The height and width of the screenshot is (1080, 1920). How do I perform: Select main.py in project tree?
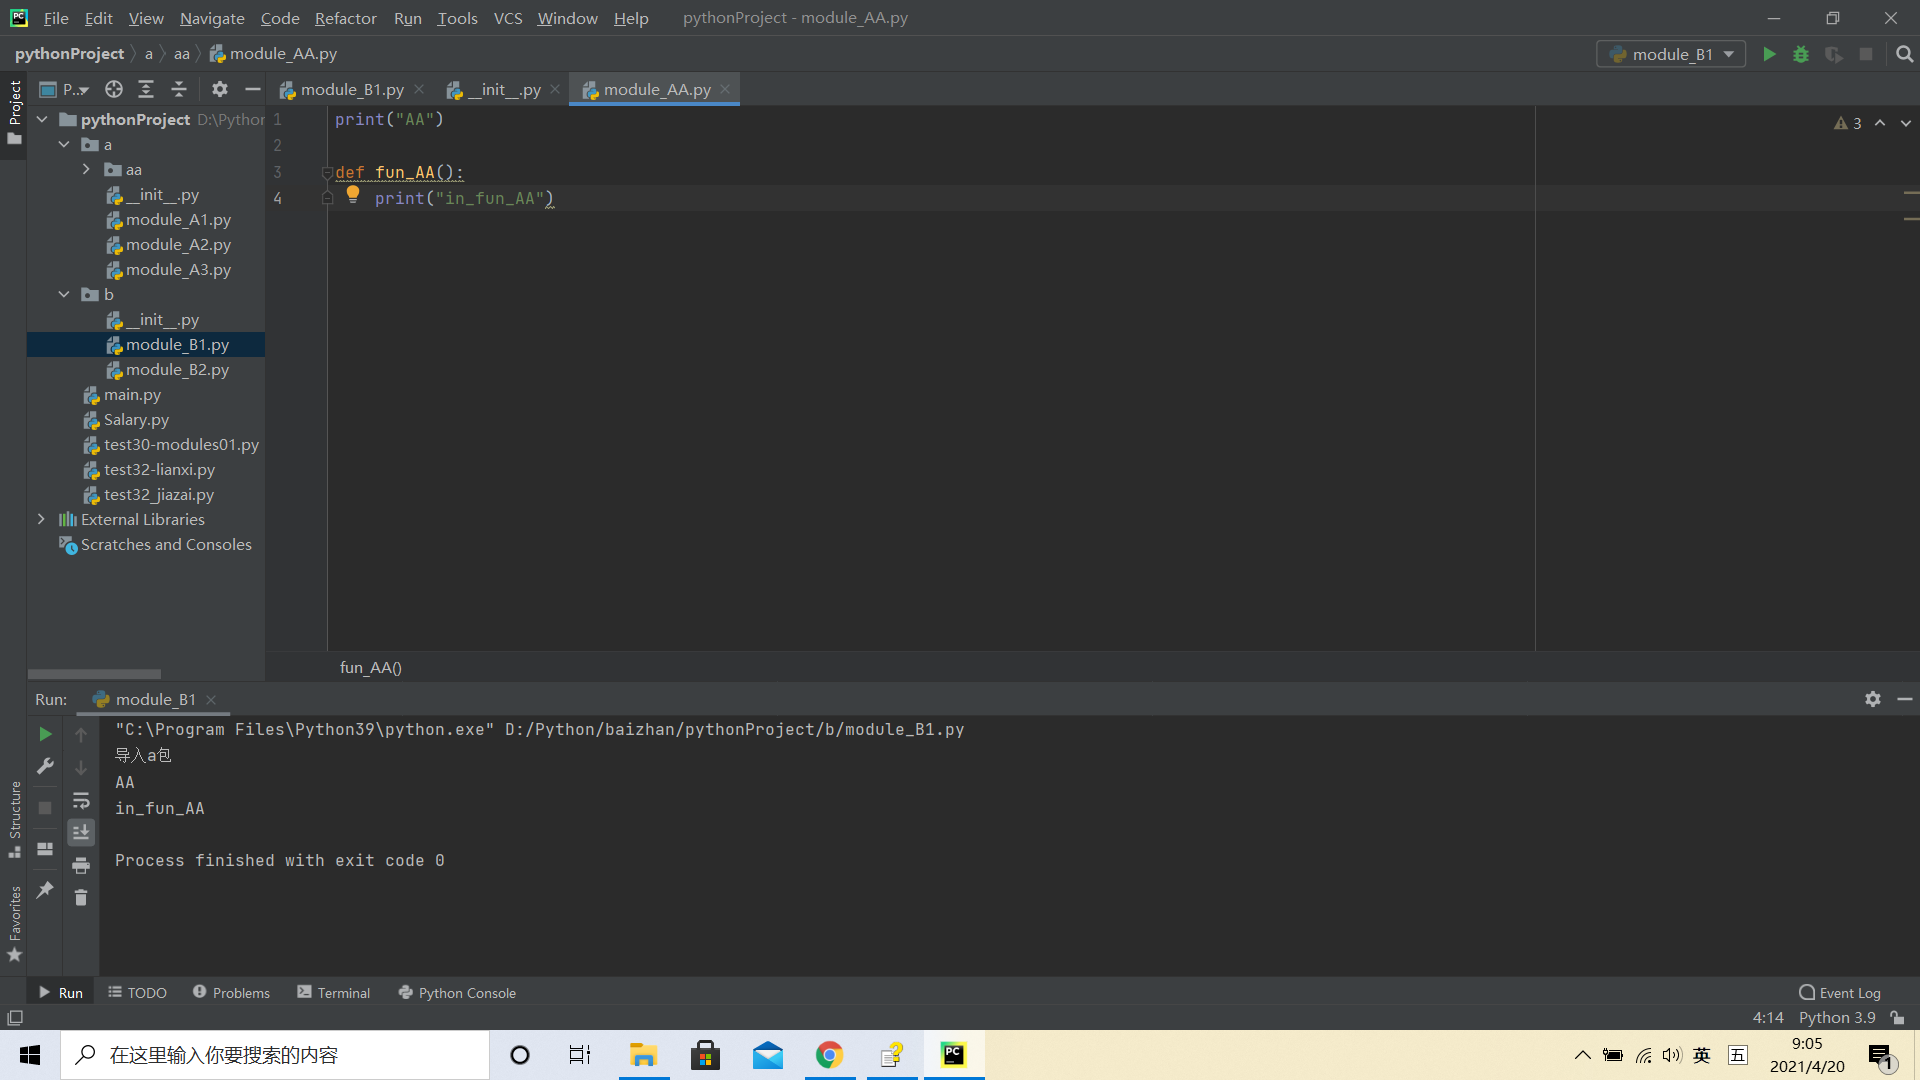click(132, 394)
